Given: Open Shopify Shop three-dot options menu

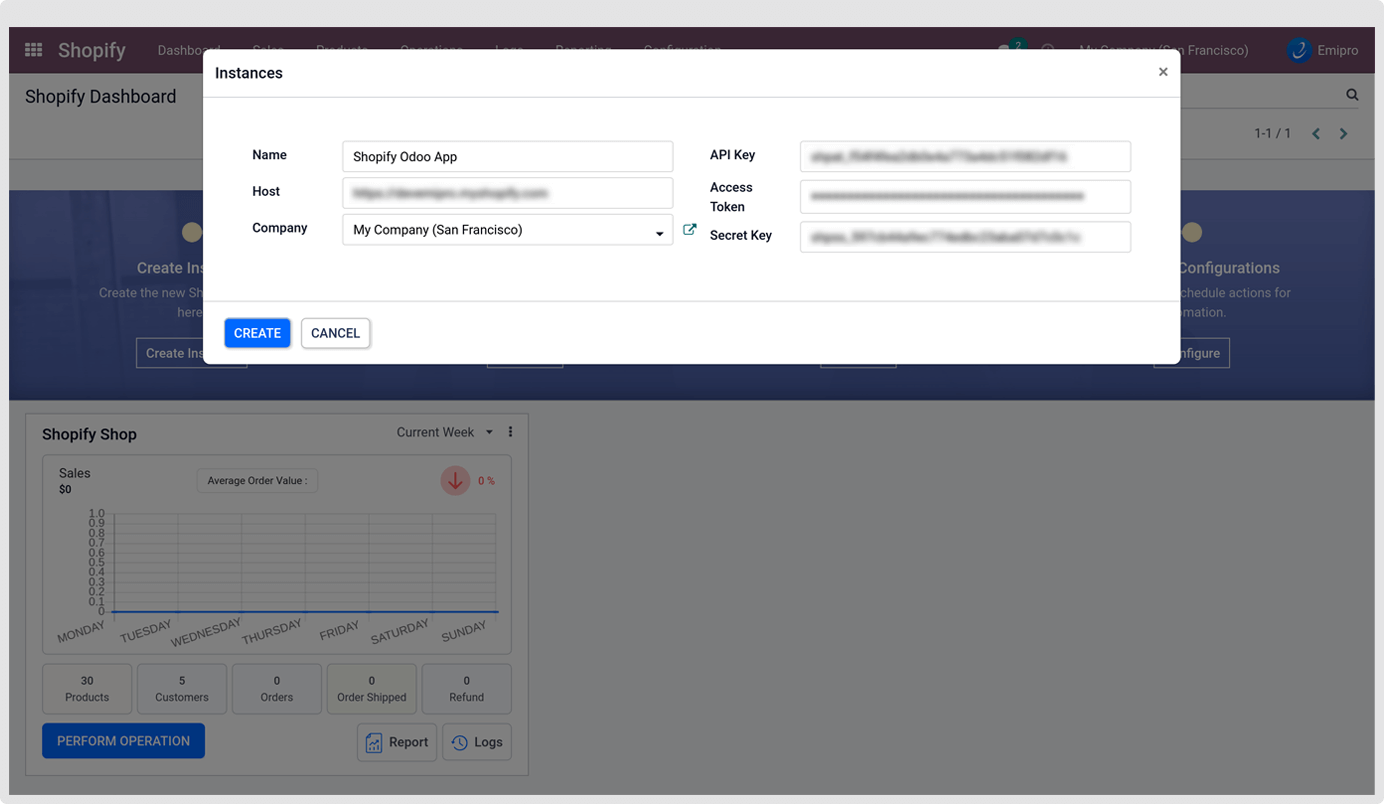Looking at the screenshot, I should pyautogui.click(x=510, y=432).
